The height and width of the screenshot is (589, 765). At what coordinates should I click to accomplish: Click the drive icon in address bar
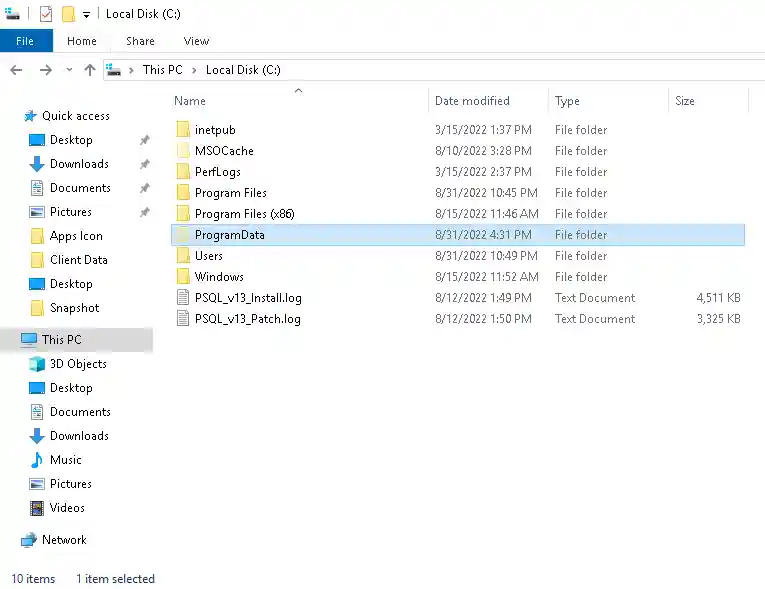(x=113, y=70)
